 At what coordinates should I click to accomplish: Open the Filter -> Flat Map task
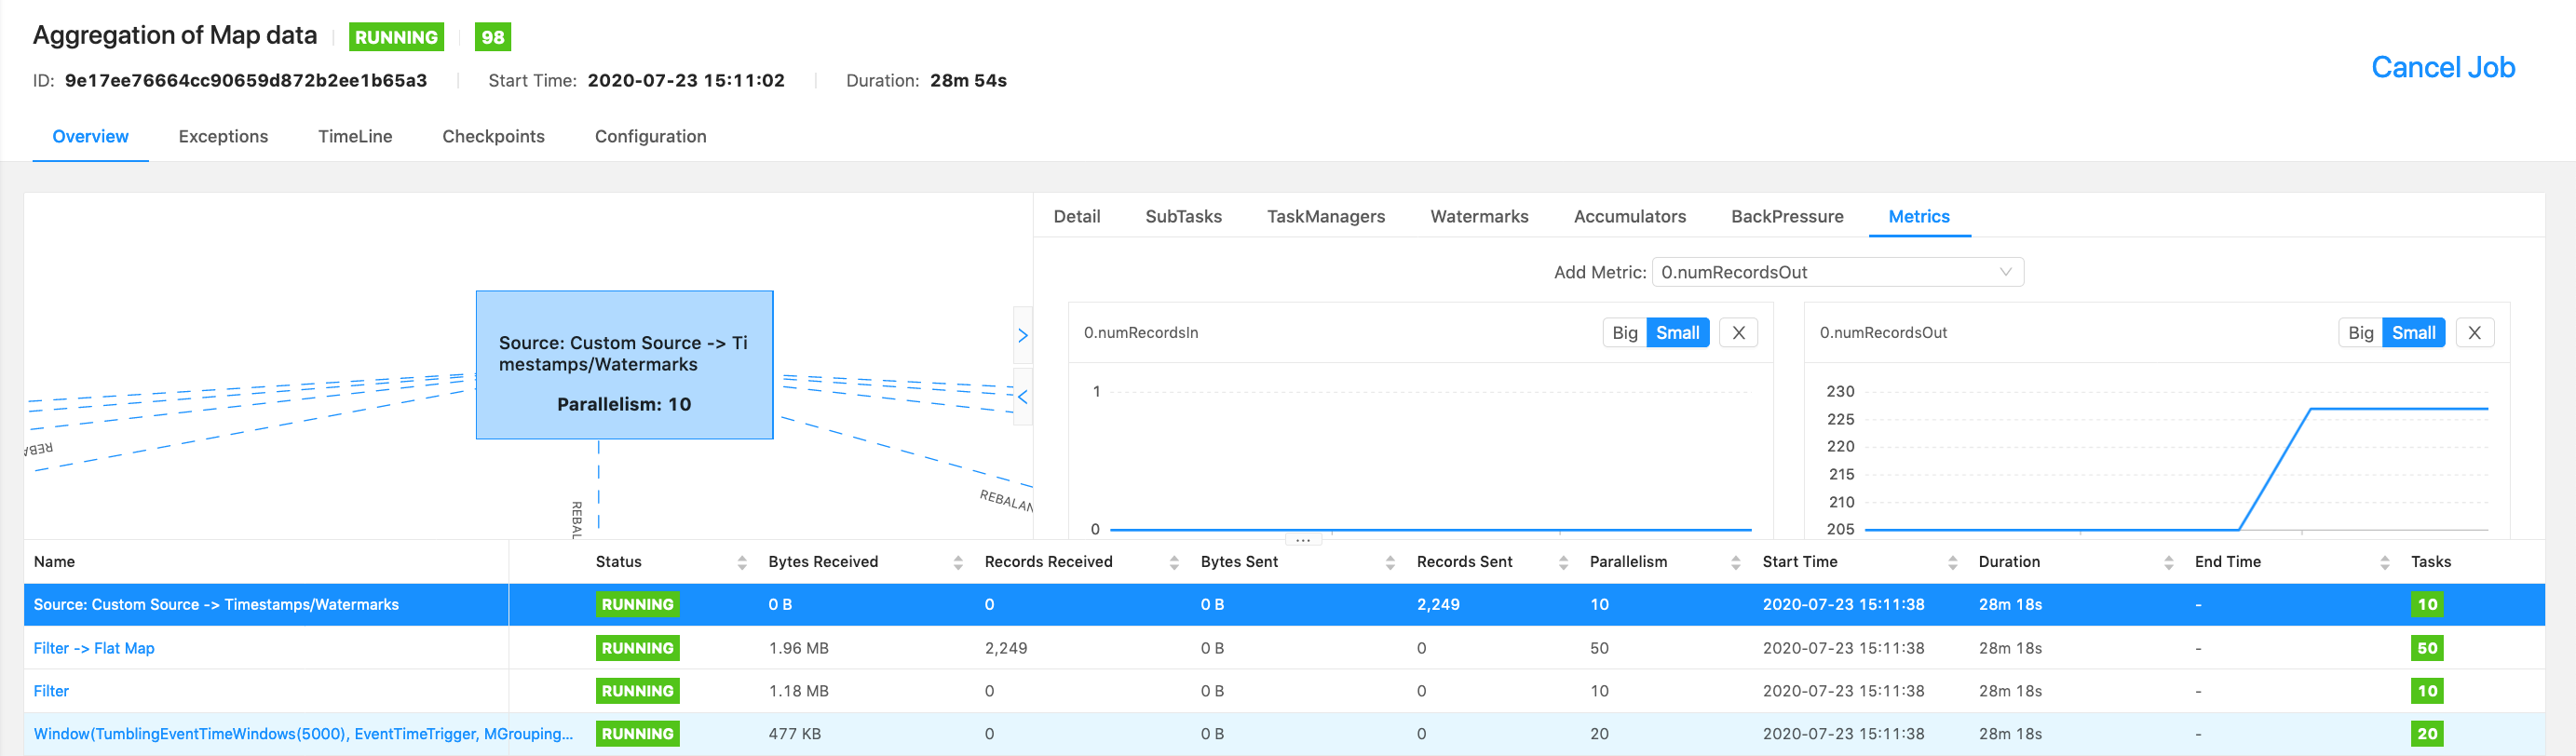[94, 648]
